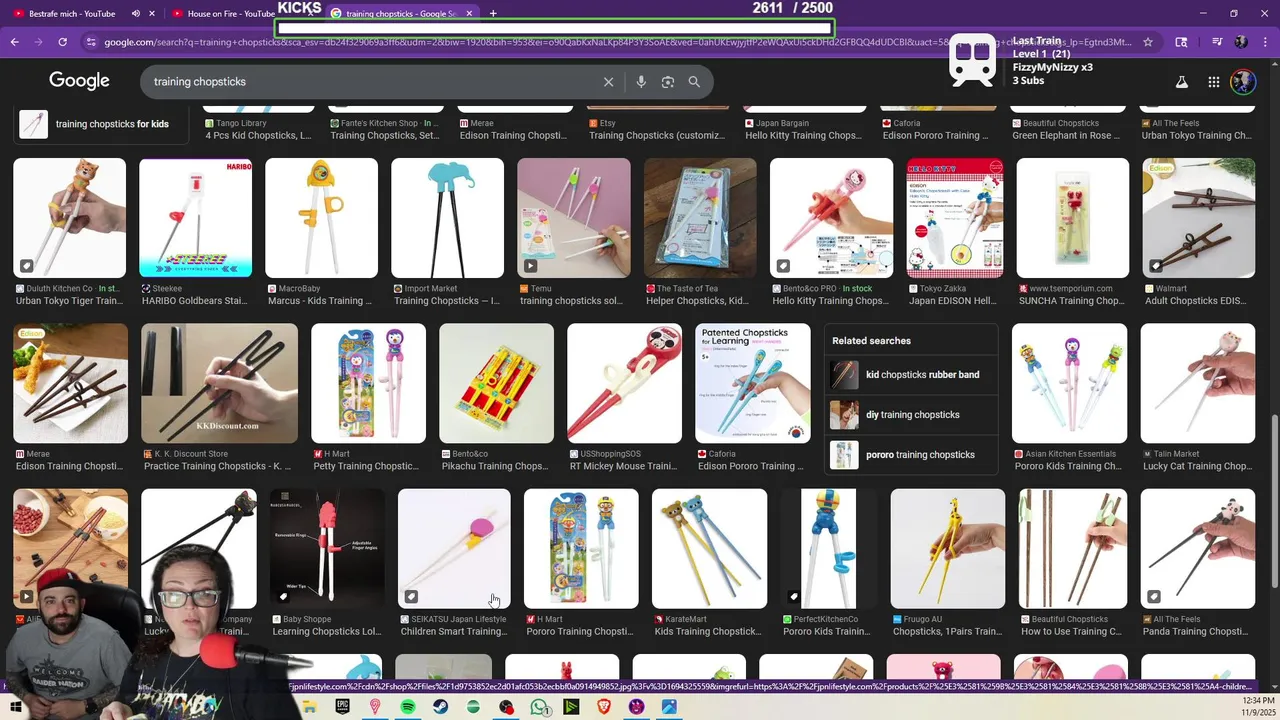Open related search pororo training chopsticks
The image size is (1280, 720).
pos(911,455)
